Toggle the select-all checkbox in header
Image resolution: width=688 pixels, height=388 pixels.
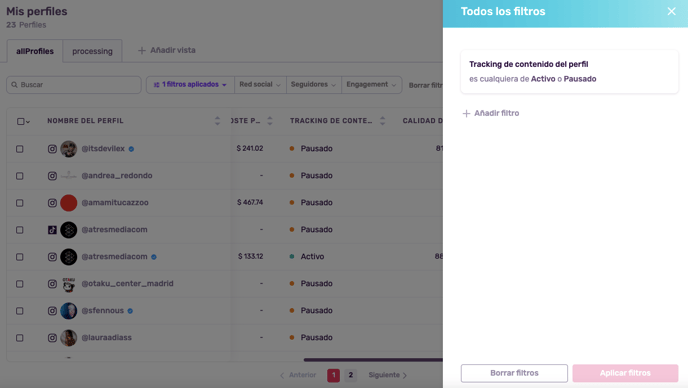click(x=20, y=121)
